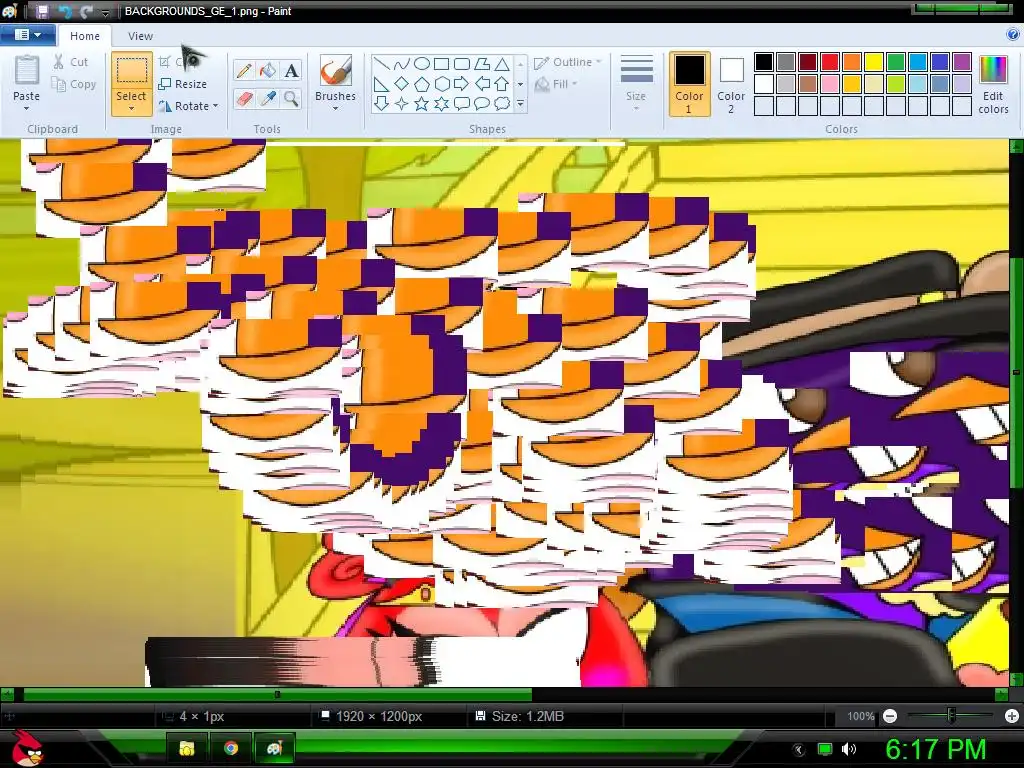
Task: Choose the Right triangle shape
Action: [x=382, y=84]
